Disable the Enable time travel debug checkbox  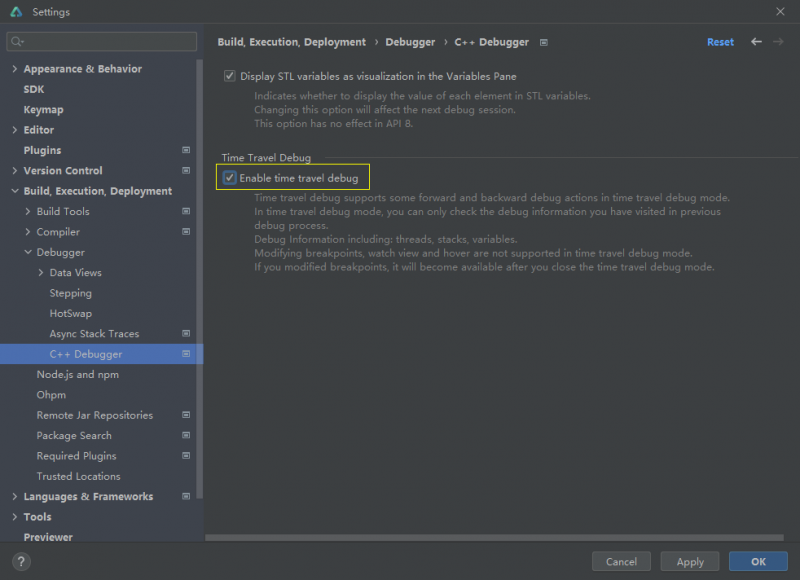click(x=230, y=178)
